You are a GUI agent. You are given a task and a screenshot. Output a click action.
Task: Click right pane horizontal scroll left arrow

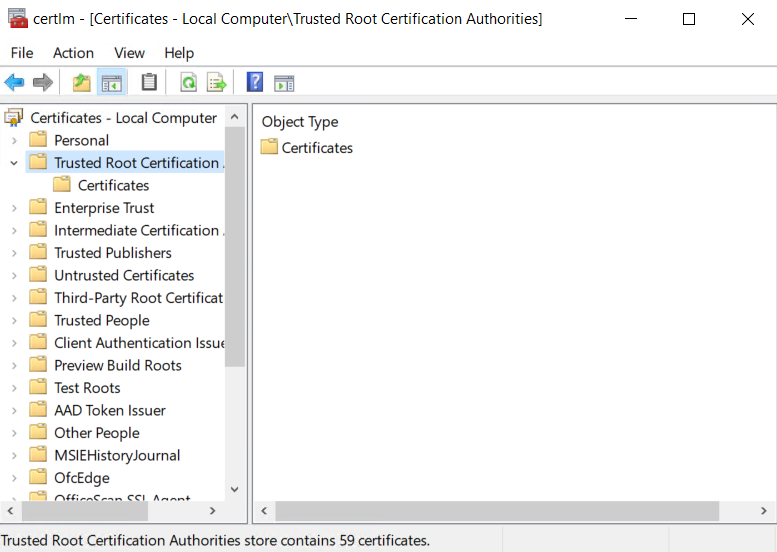pos(264,510)
